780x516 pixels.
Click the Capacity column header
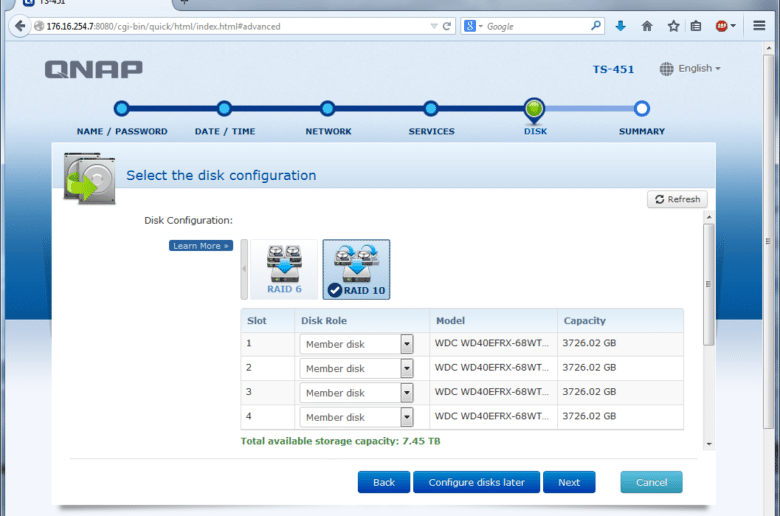pos(620,320)
